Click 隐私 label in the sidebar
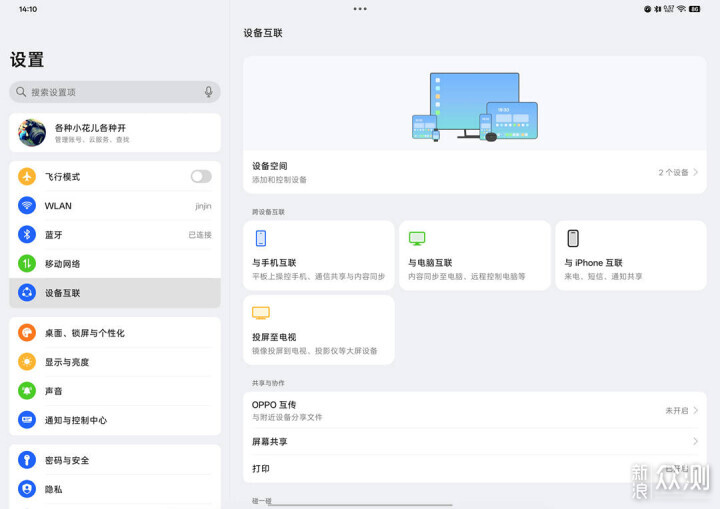The image size is (720, 509). 53,489
